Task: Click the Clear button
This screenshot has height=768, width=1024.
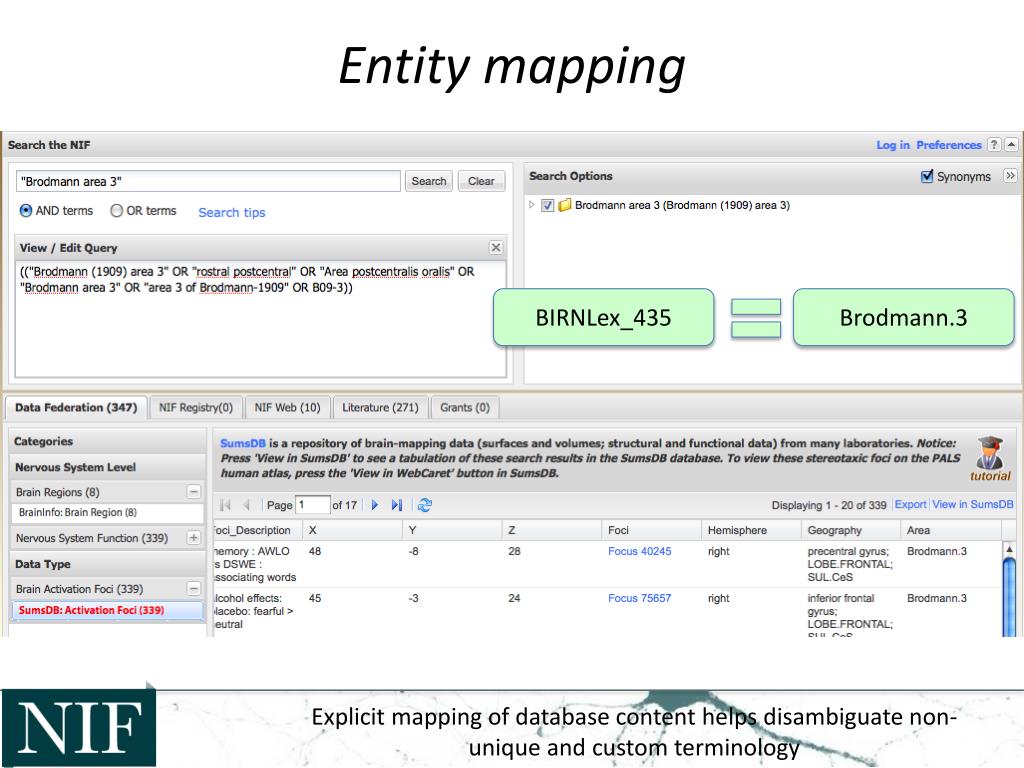Action: pyautogui.click(x=481, y=181)
